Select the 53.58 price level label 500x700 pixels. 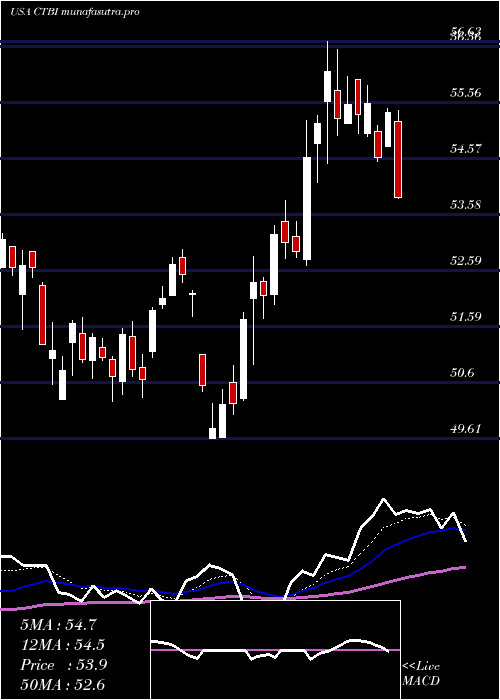point(466,205)
